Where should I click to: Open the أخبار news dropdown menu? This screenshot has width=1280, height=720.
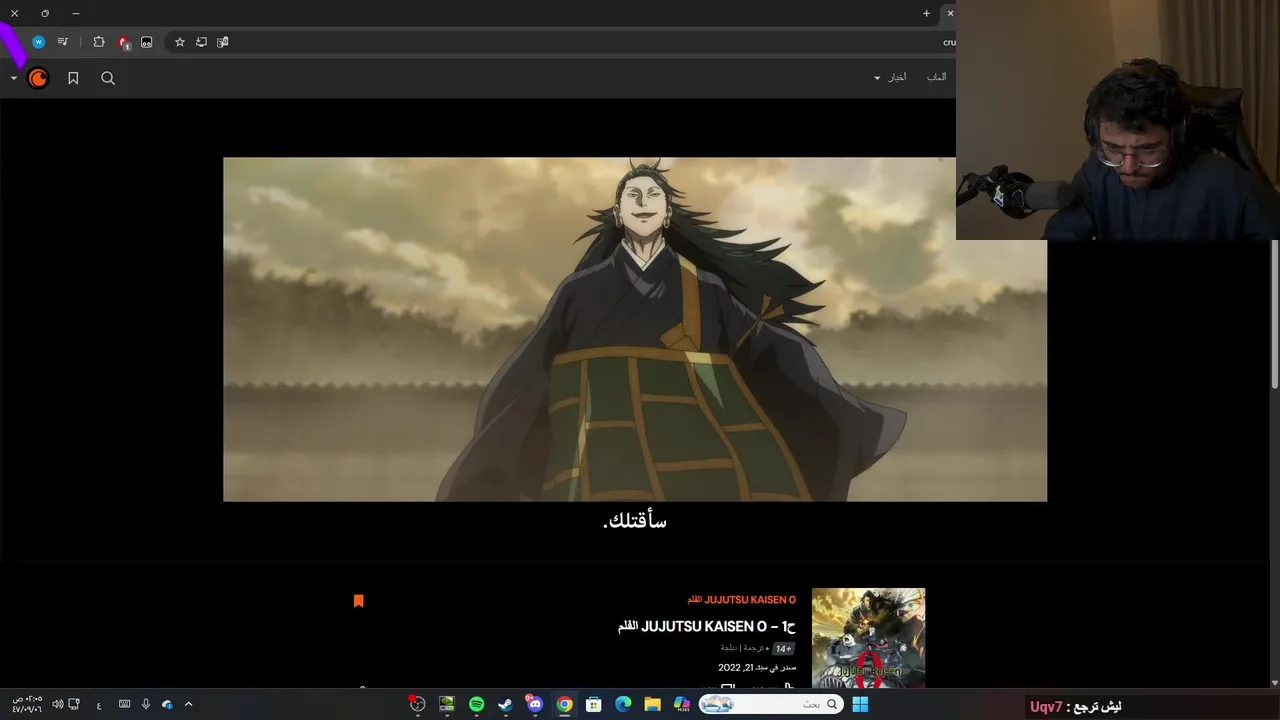(x=890, y=77)
